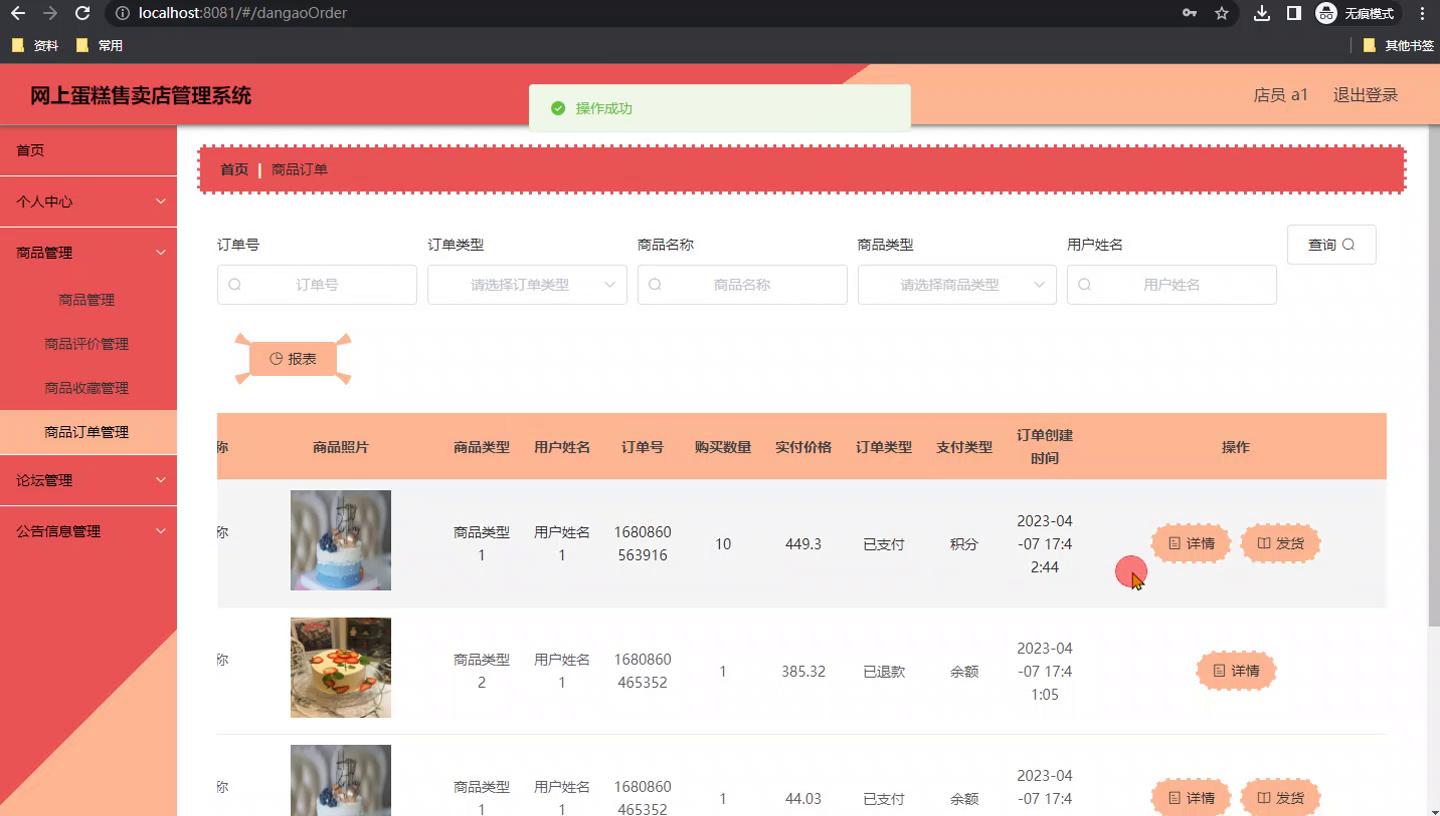Toggle the browser side panel icon
The width and height of the screenshot is (1440, 816).
click(1294, 14)
